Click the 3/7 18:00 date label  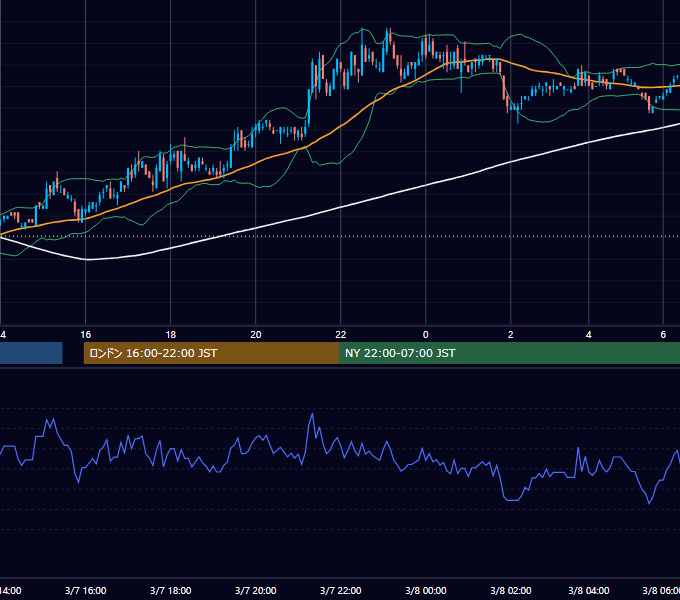click(170, 590)
